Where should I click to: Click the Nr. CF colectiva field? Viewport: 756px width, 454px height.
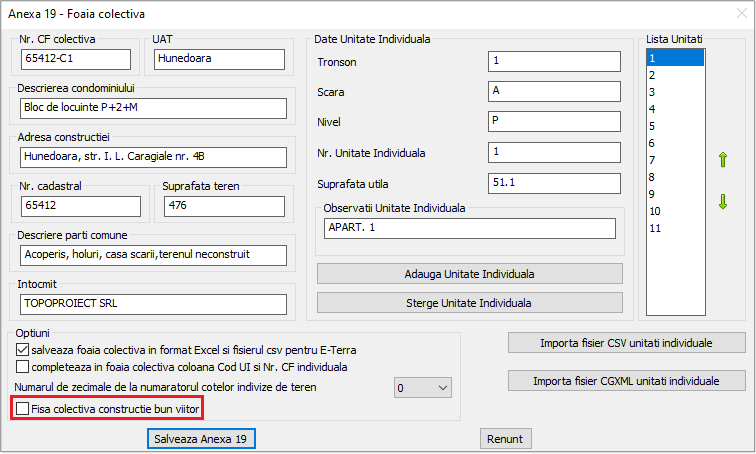coord(81,59)
